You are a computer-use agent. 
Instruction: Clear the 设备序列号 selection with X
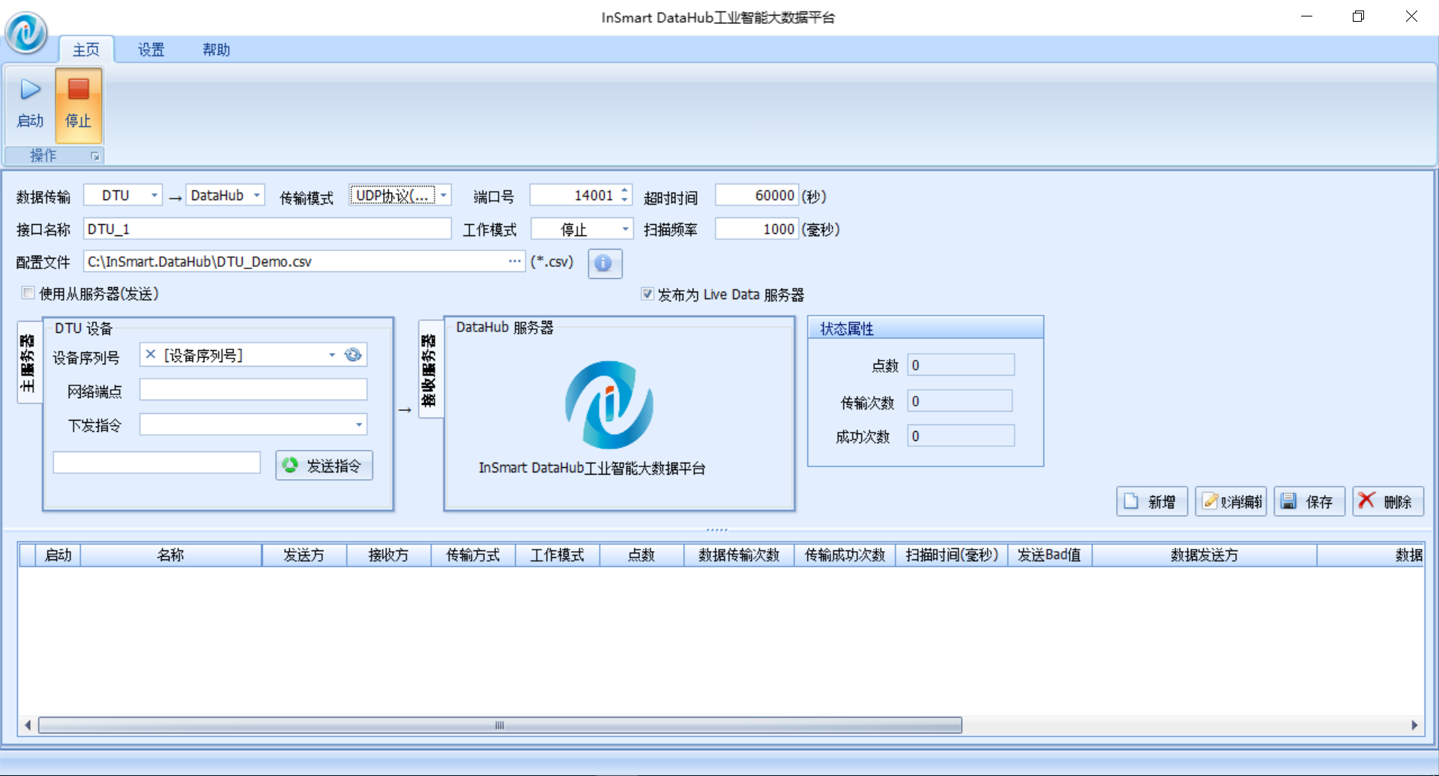click(150, 355)
